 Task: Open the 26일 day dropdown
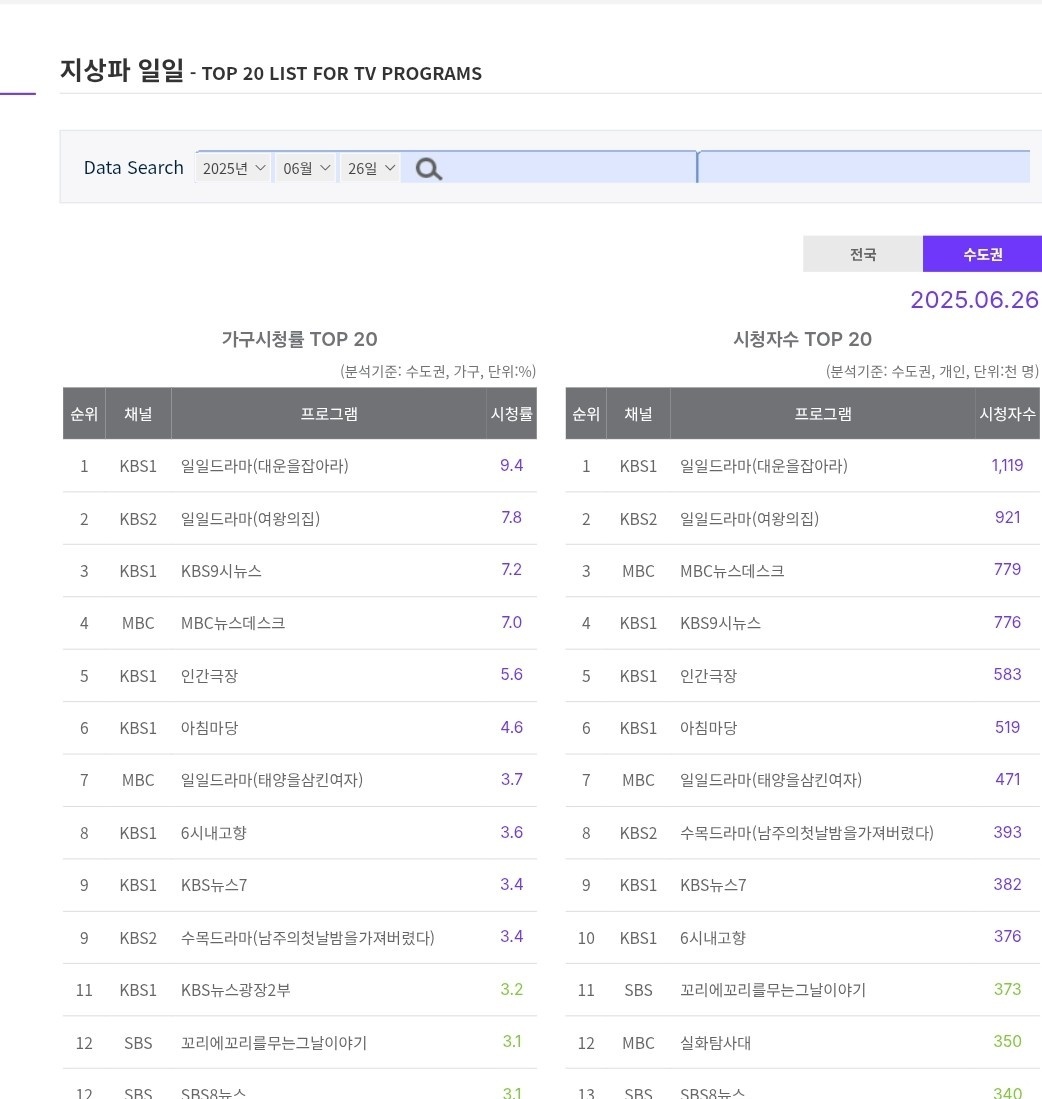point(371,168)
